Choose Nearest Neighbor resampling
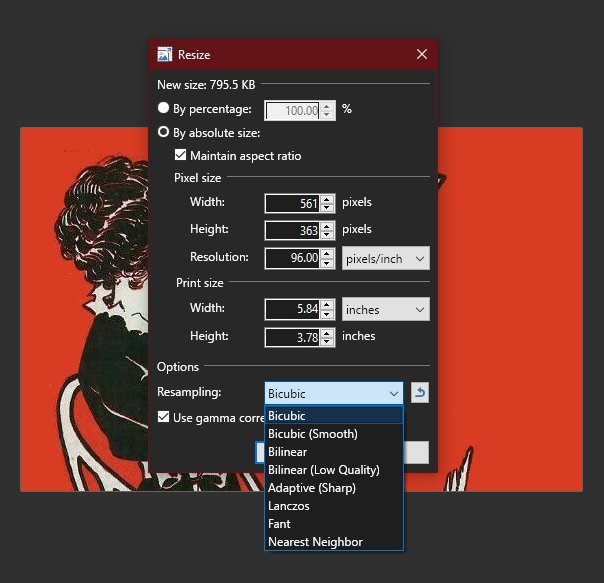This screenshot has width=604, height=583. 316,542
